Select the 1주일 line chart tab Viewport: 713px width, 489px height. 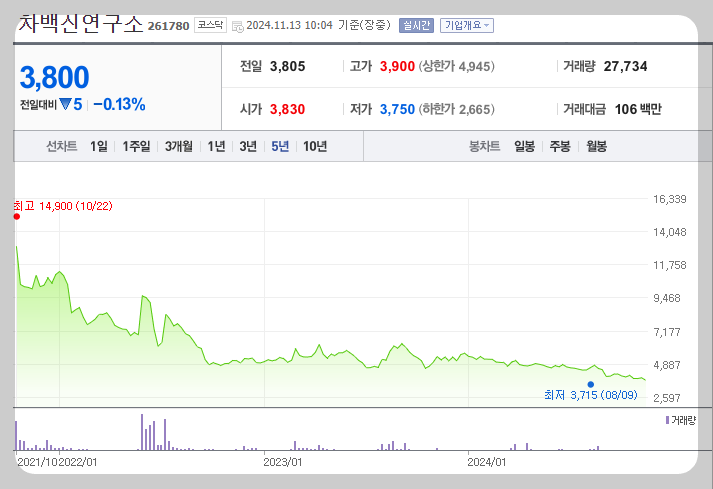click(136, 146)
